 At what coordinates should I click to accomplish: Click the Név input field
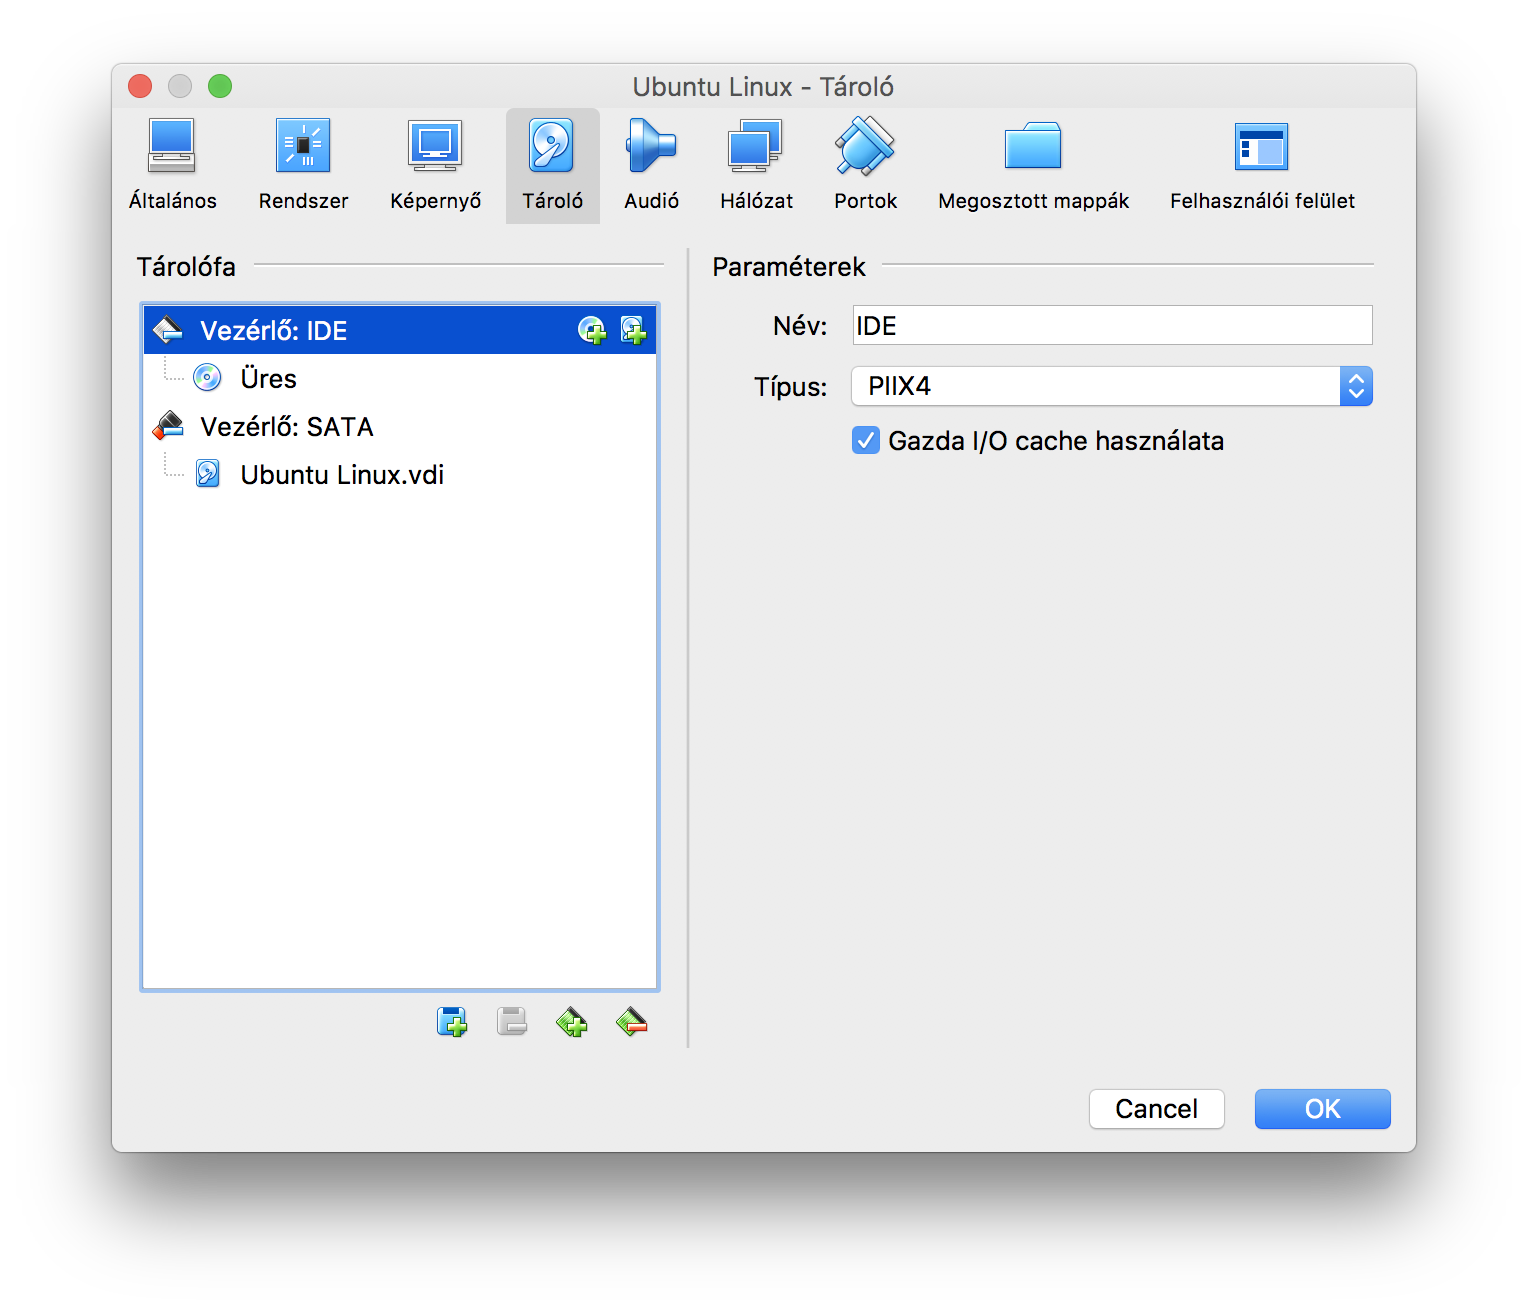[x=1112, y=325]
